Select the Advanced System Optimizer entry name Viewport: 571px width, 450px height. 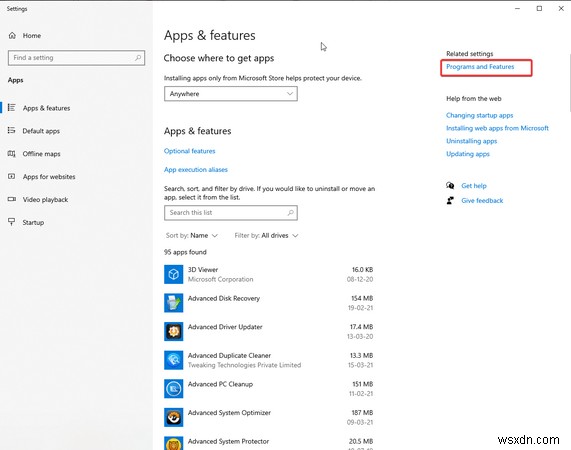229,413
